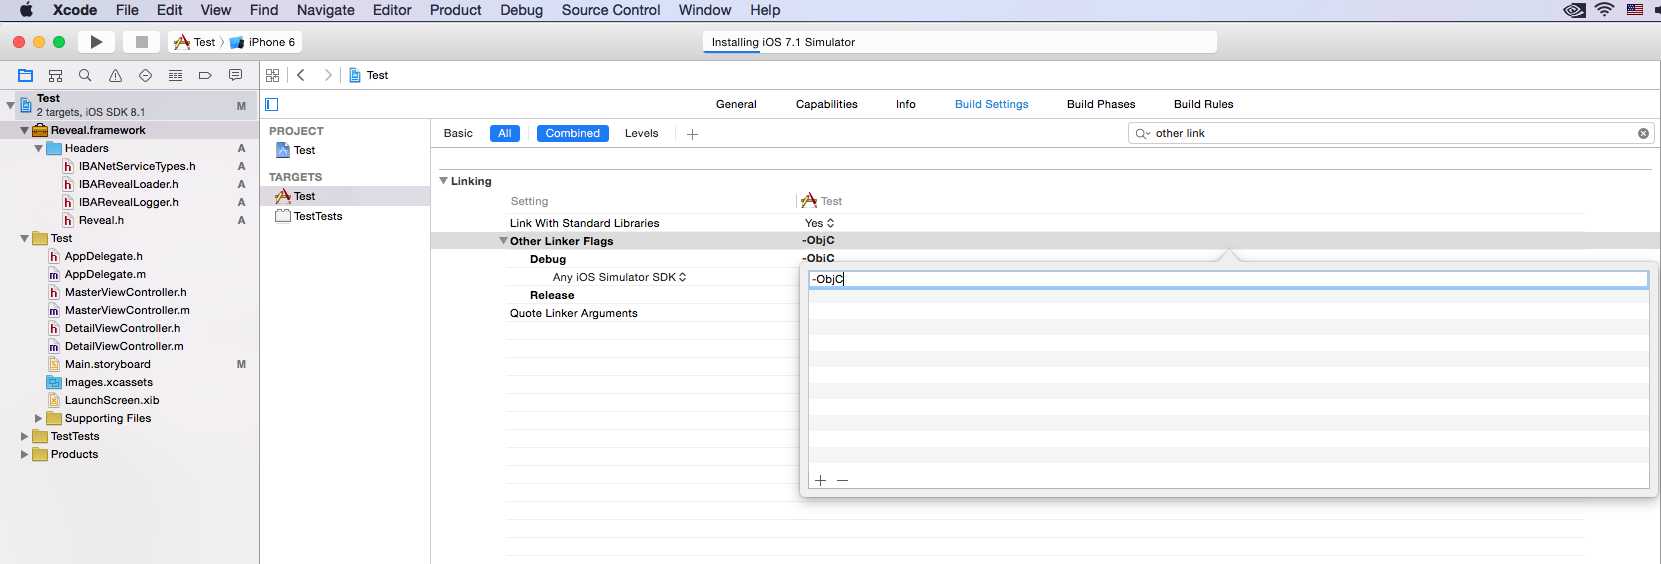Run the project with the Play button
The image size is (1661, 564).
[x=96, y=42]
